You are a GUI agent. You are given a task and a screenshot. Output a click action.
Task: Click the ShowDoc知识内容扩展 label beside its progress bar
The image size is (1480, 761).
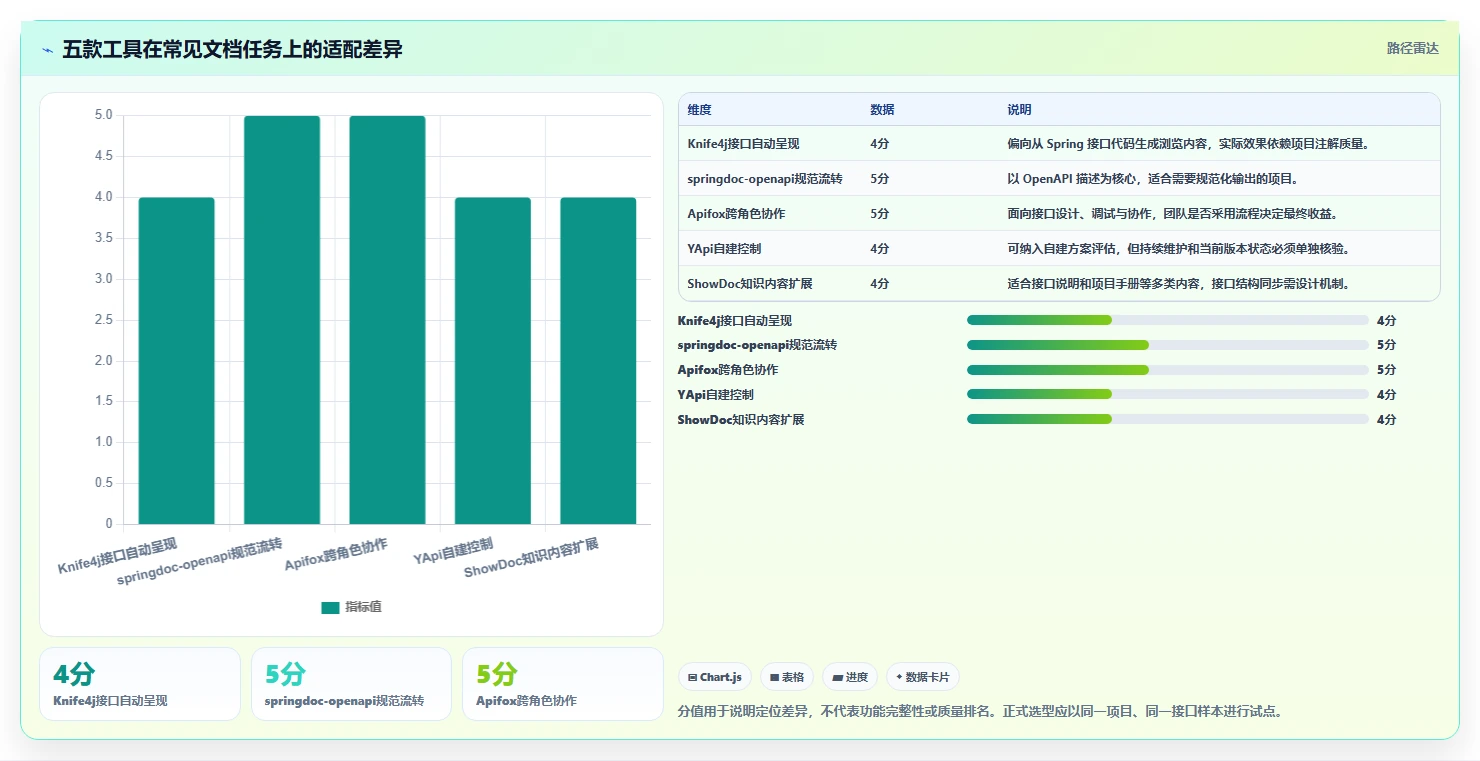(741, 420)
